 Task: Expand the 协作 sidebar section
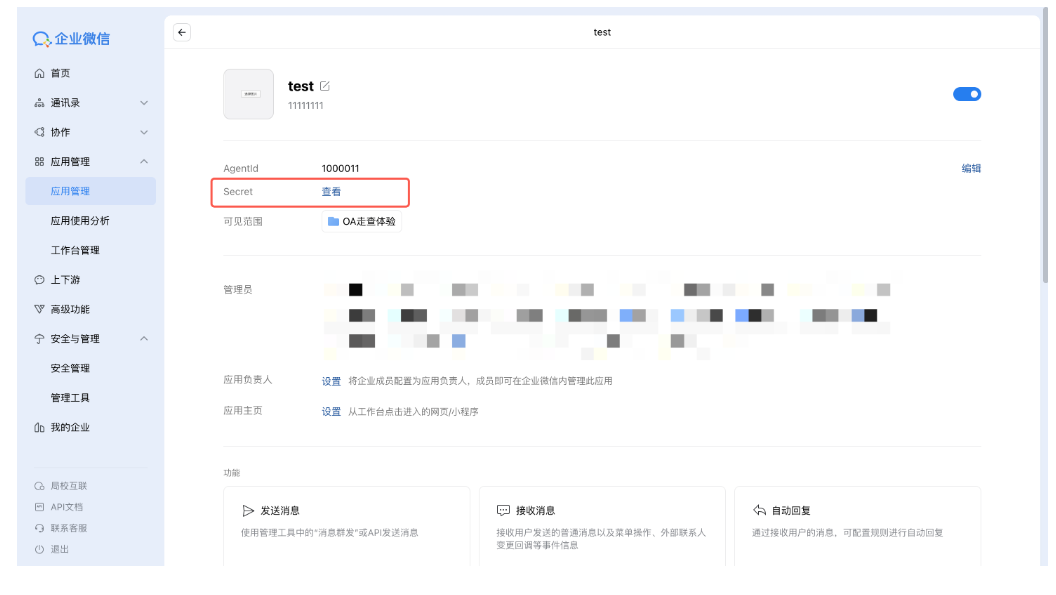tap(143, 131)
